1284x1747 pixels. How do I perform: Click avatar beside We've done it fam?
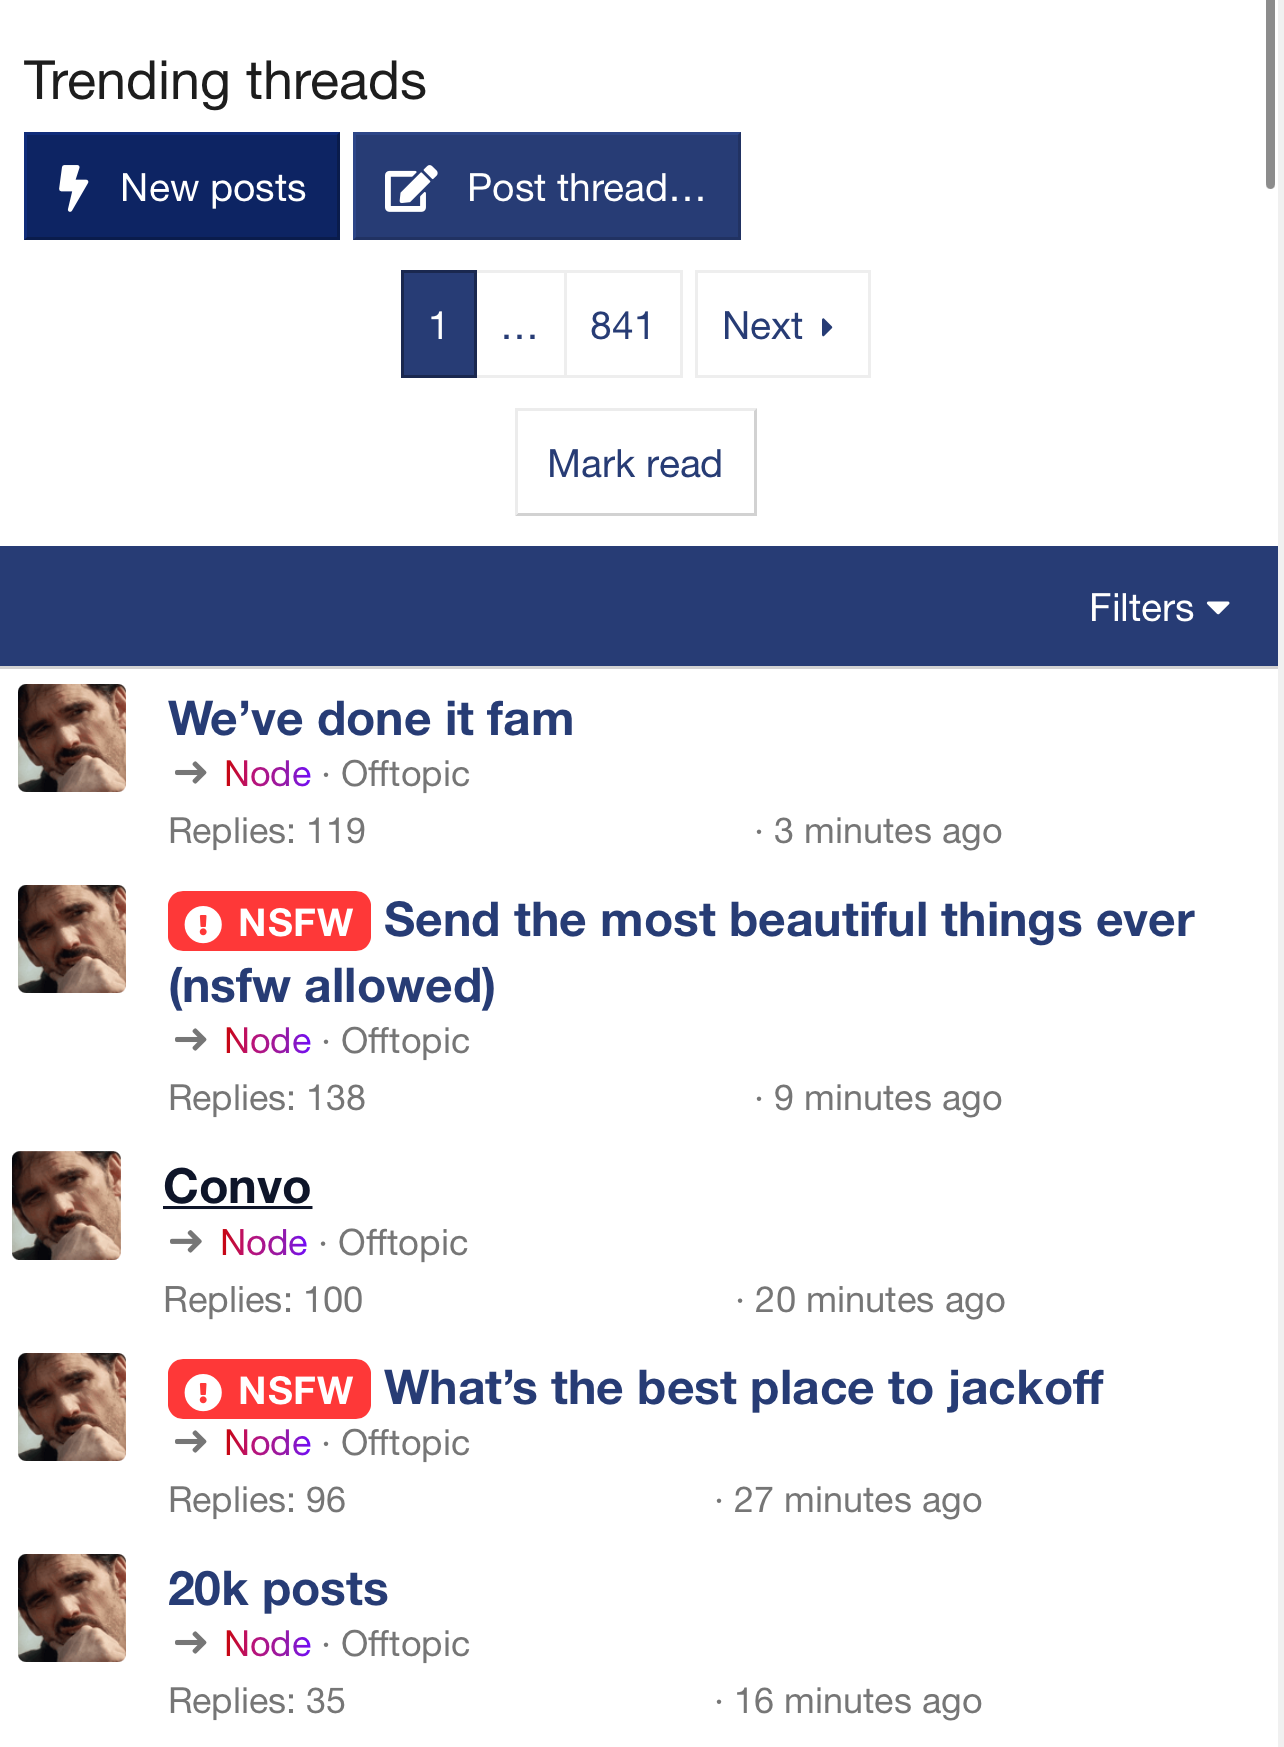[72, 738]
